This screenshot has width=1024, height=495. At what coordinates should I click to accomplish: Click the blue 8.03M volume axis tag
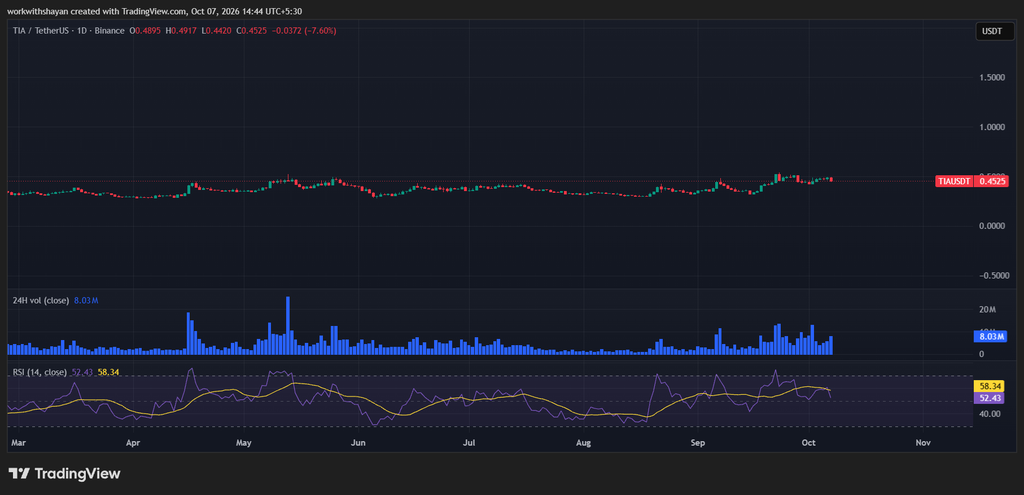pyautogui.click(x=993, y=337)
